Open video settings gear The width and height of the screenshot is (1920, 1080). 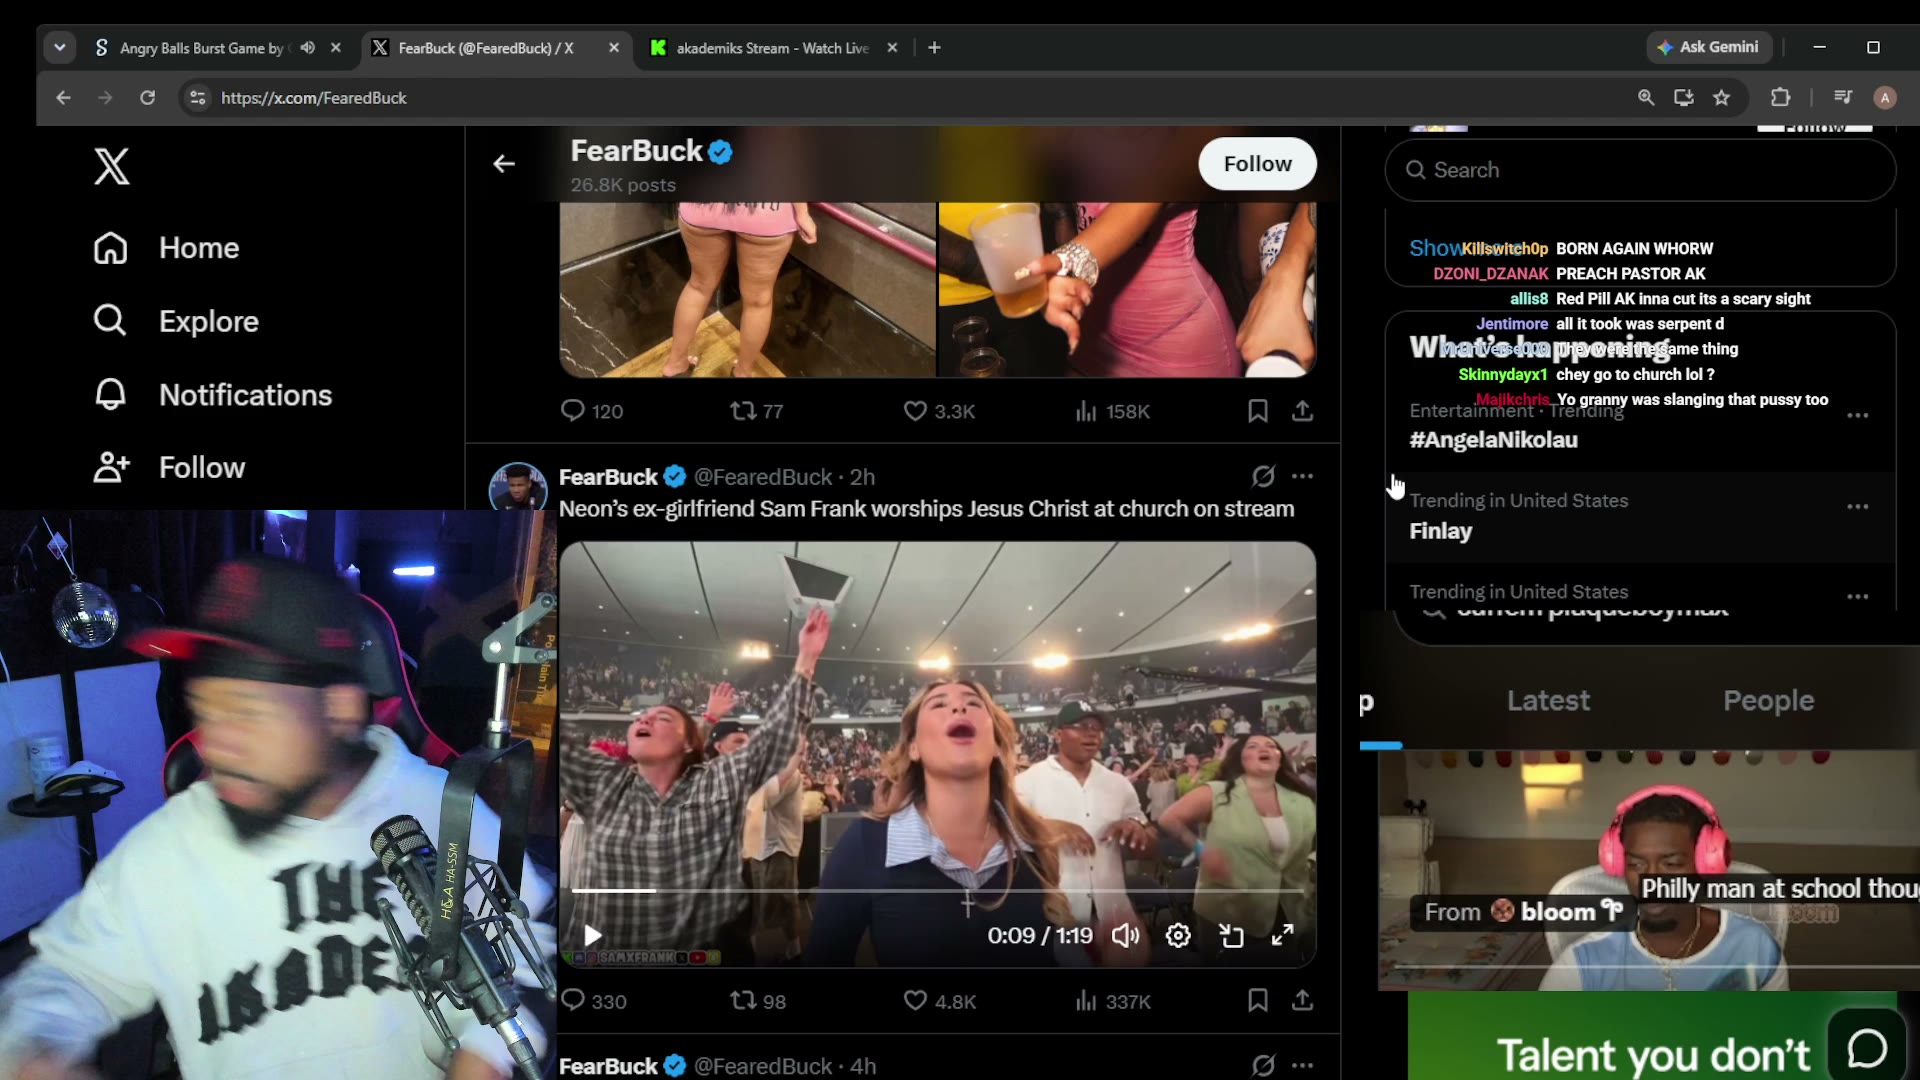1178,936
